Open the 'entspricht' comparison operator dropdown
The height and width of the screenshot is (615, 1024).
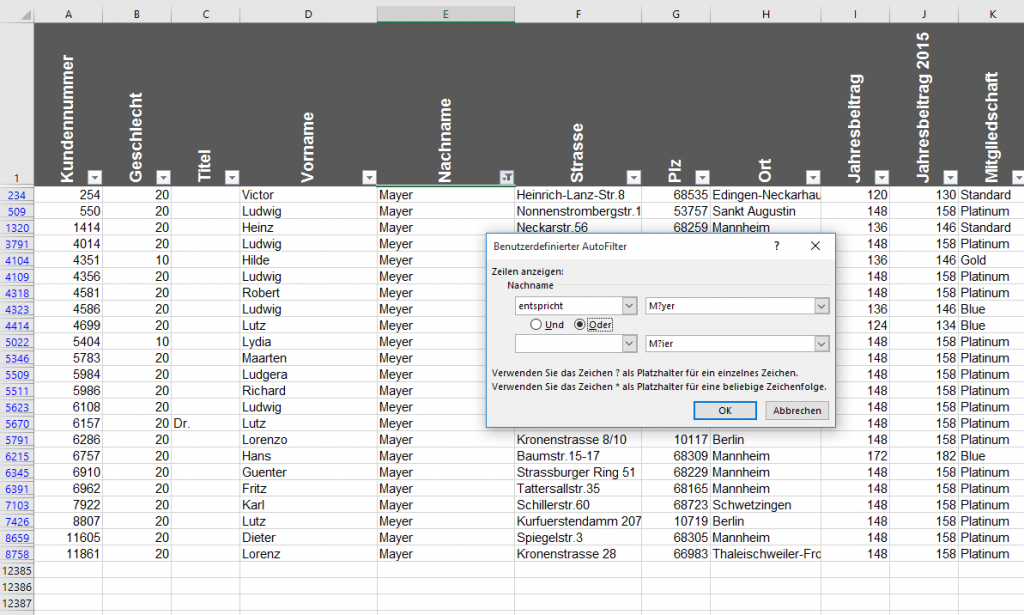point(629,306)
